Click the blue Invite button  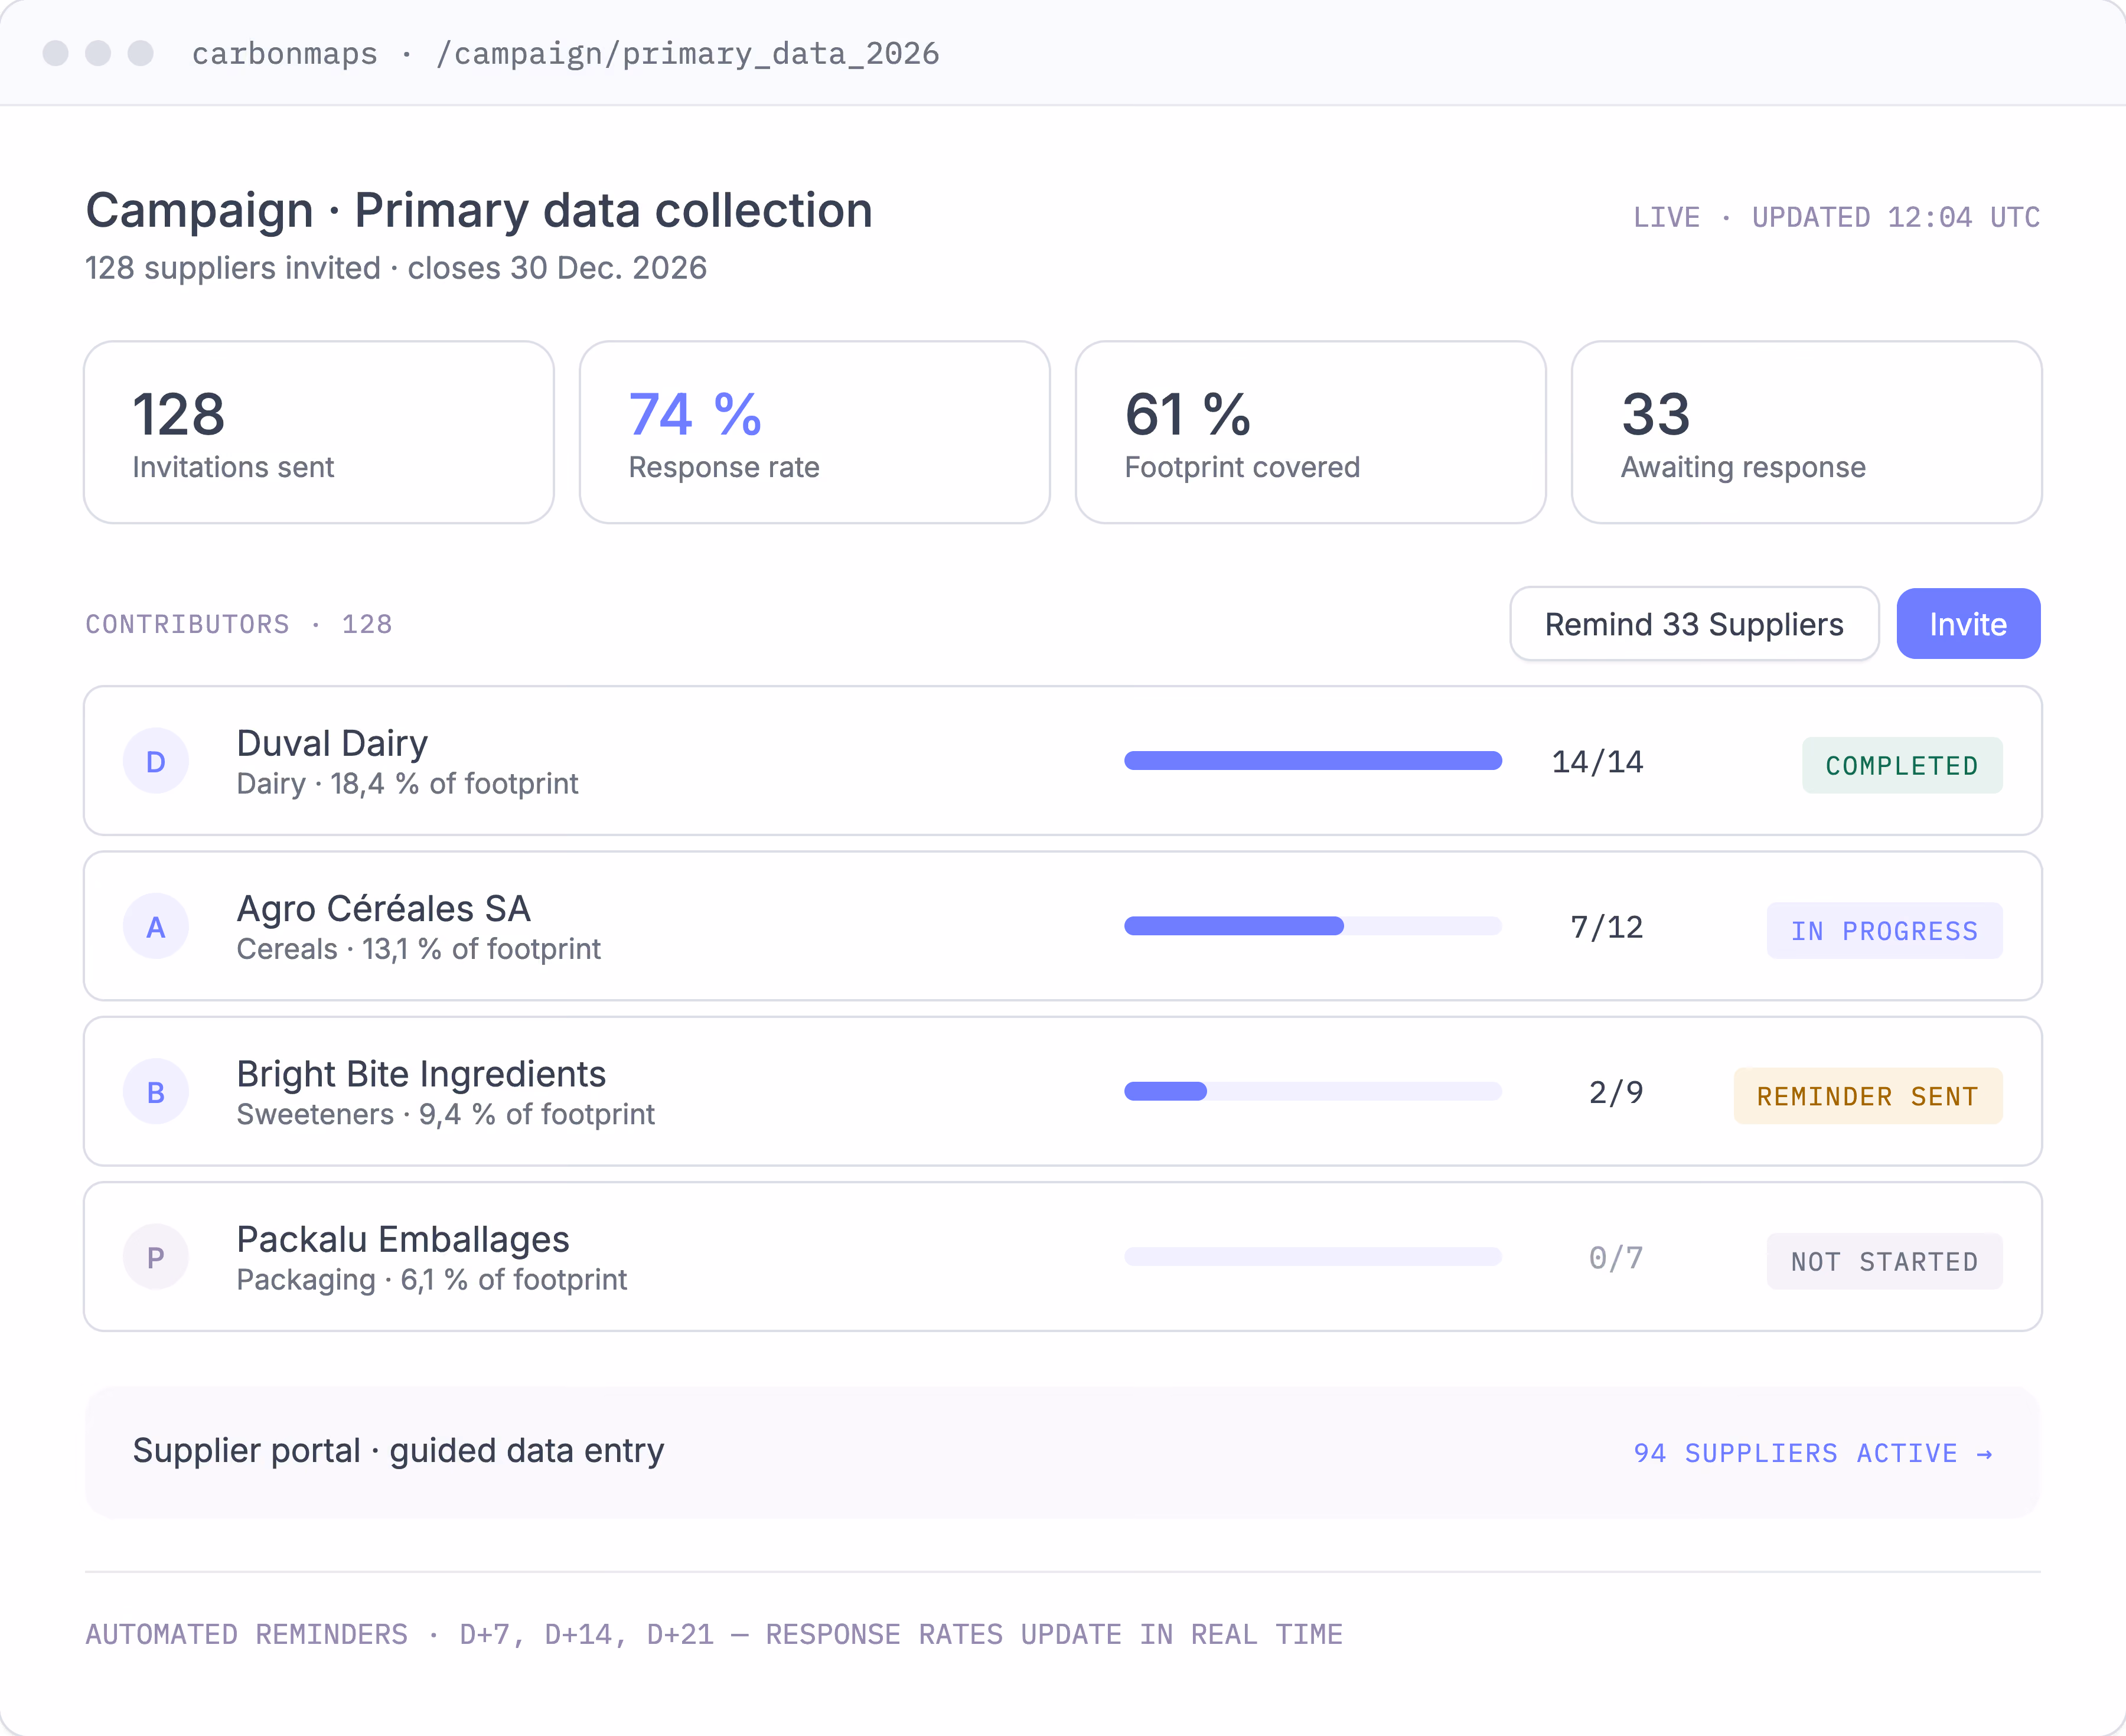tap(1968, 624)
